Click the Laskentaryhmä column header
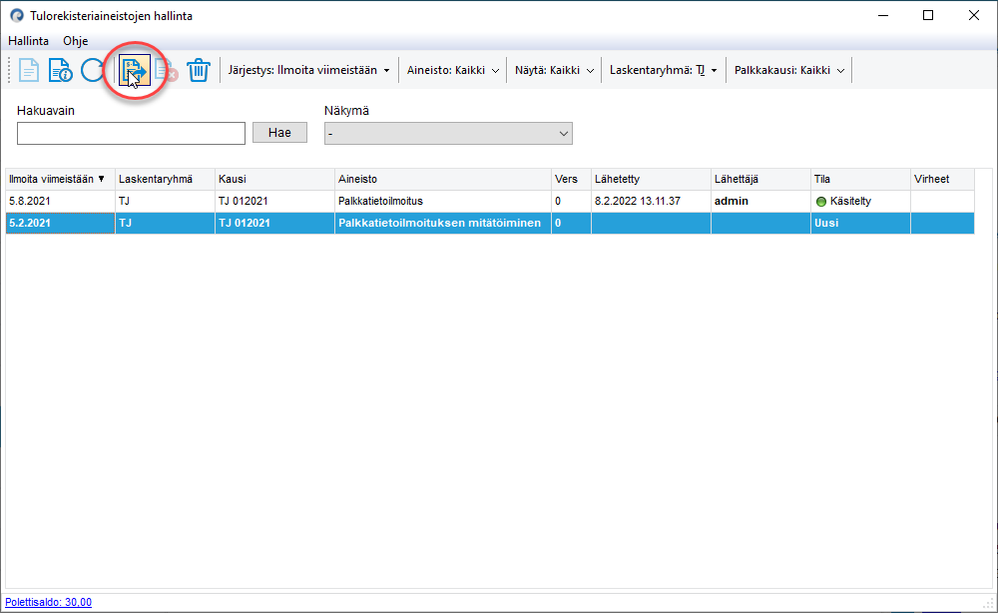The width and height of the screenshot is (998, 613). tap(165, 180)
